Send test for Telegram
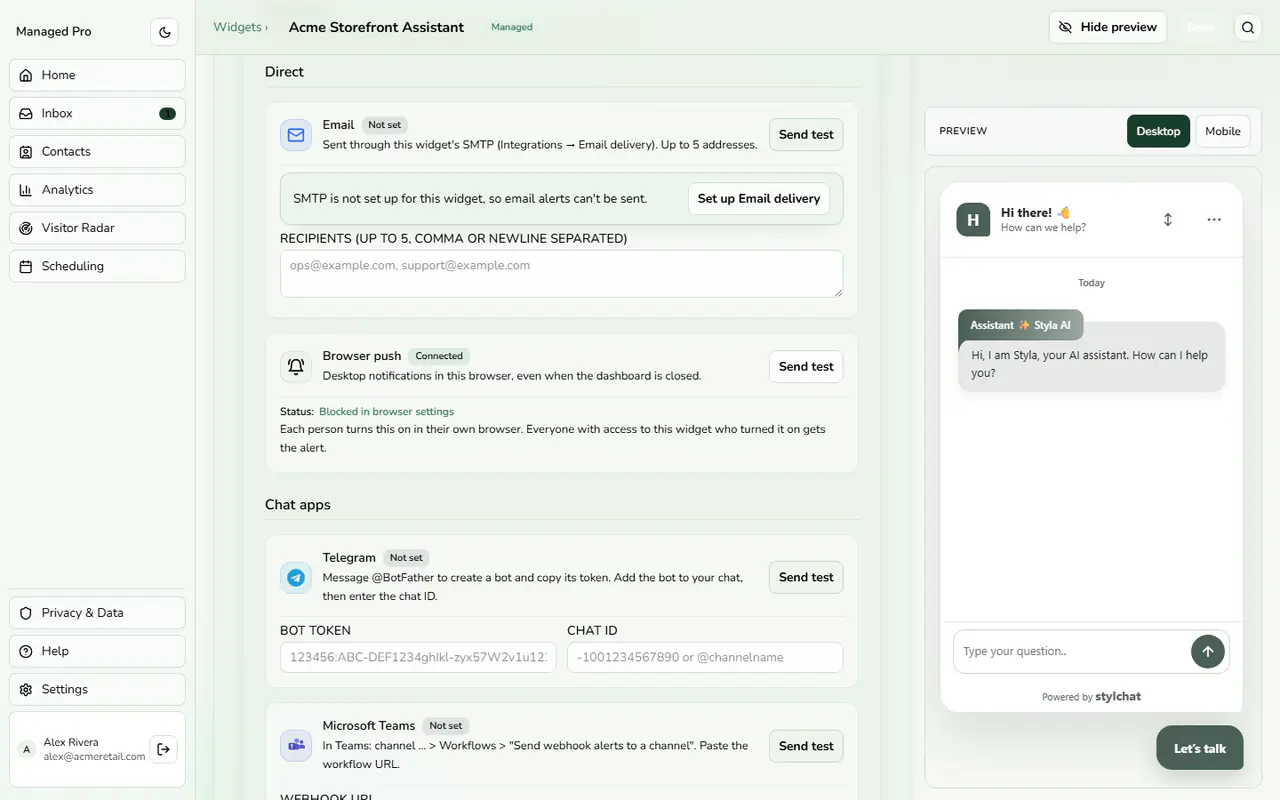Viewport: 1280px width, 800px height. click(x=806, y=577)
